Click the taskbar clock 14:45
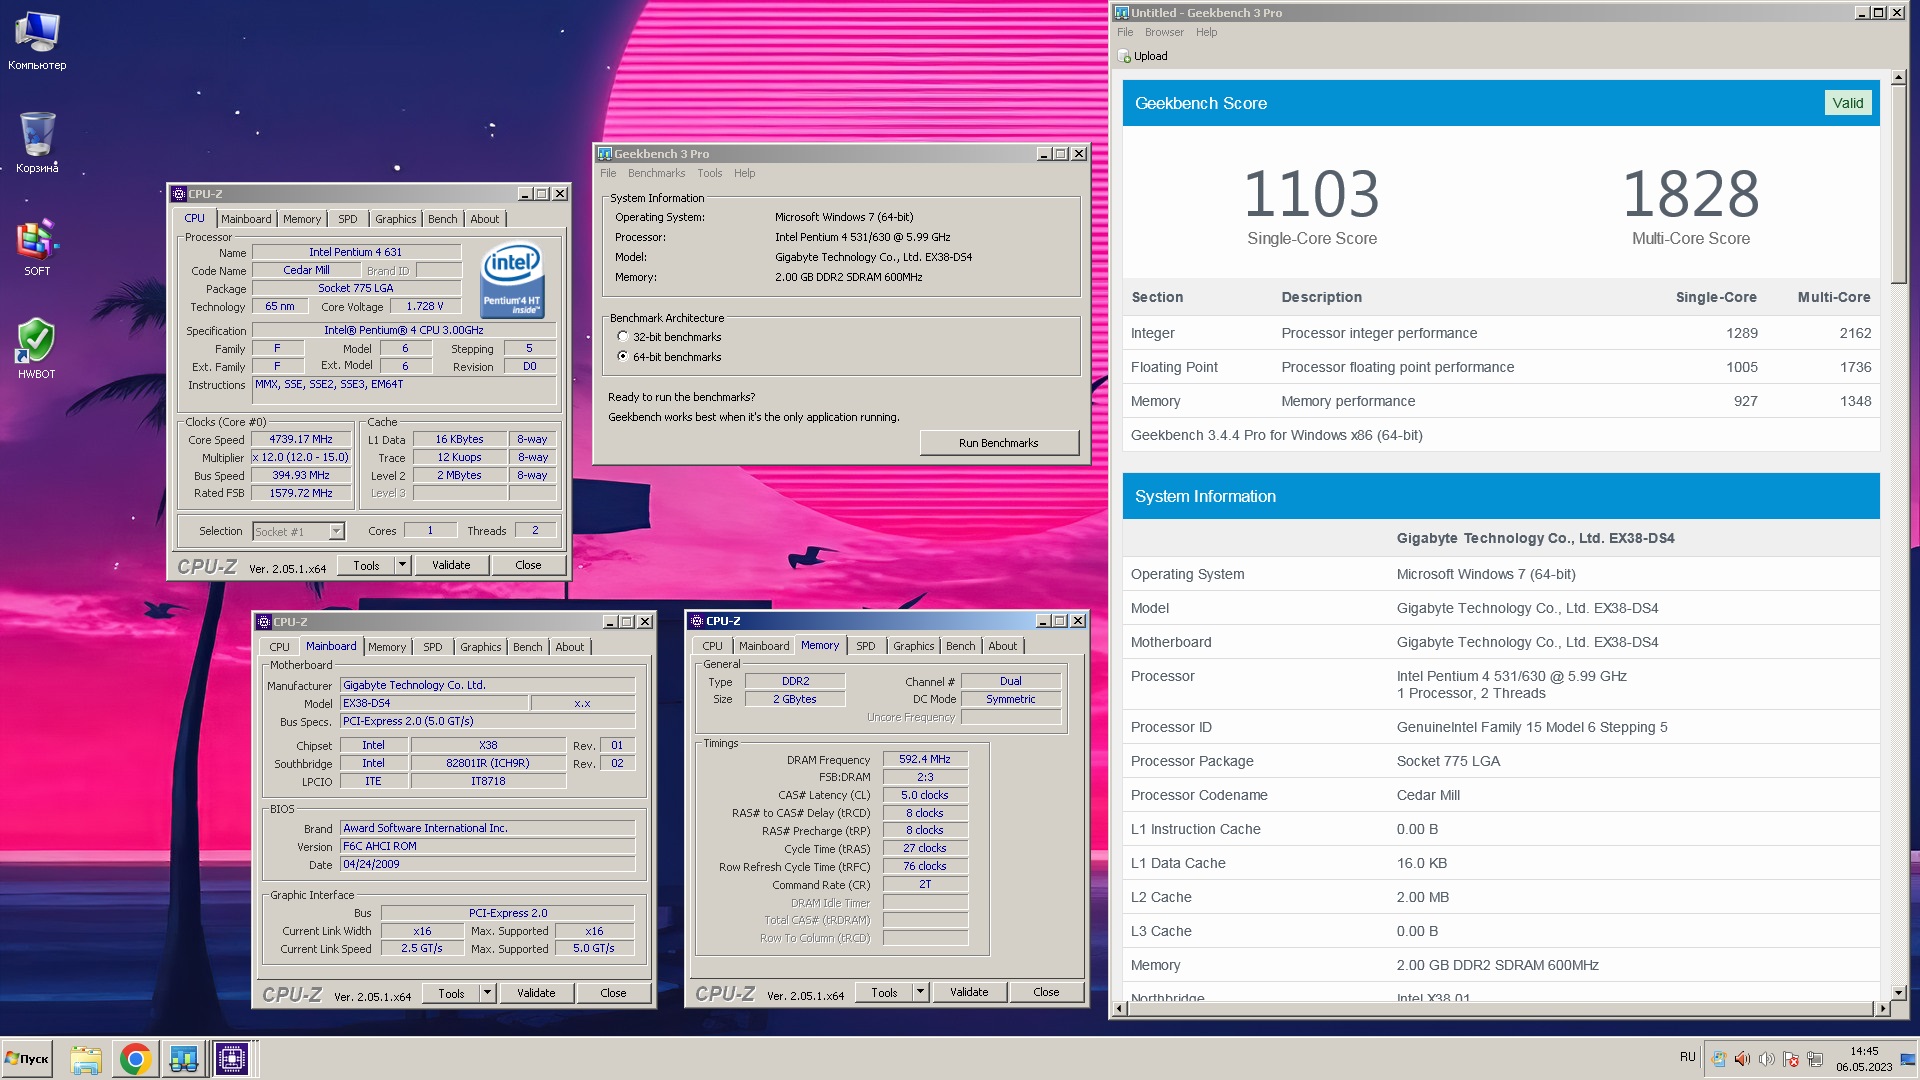 click(x=1864, y=1051)
